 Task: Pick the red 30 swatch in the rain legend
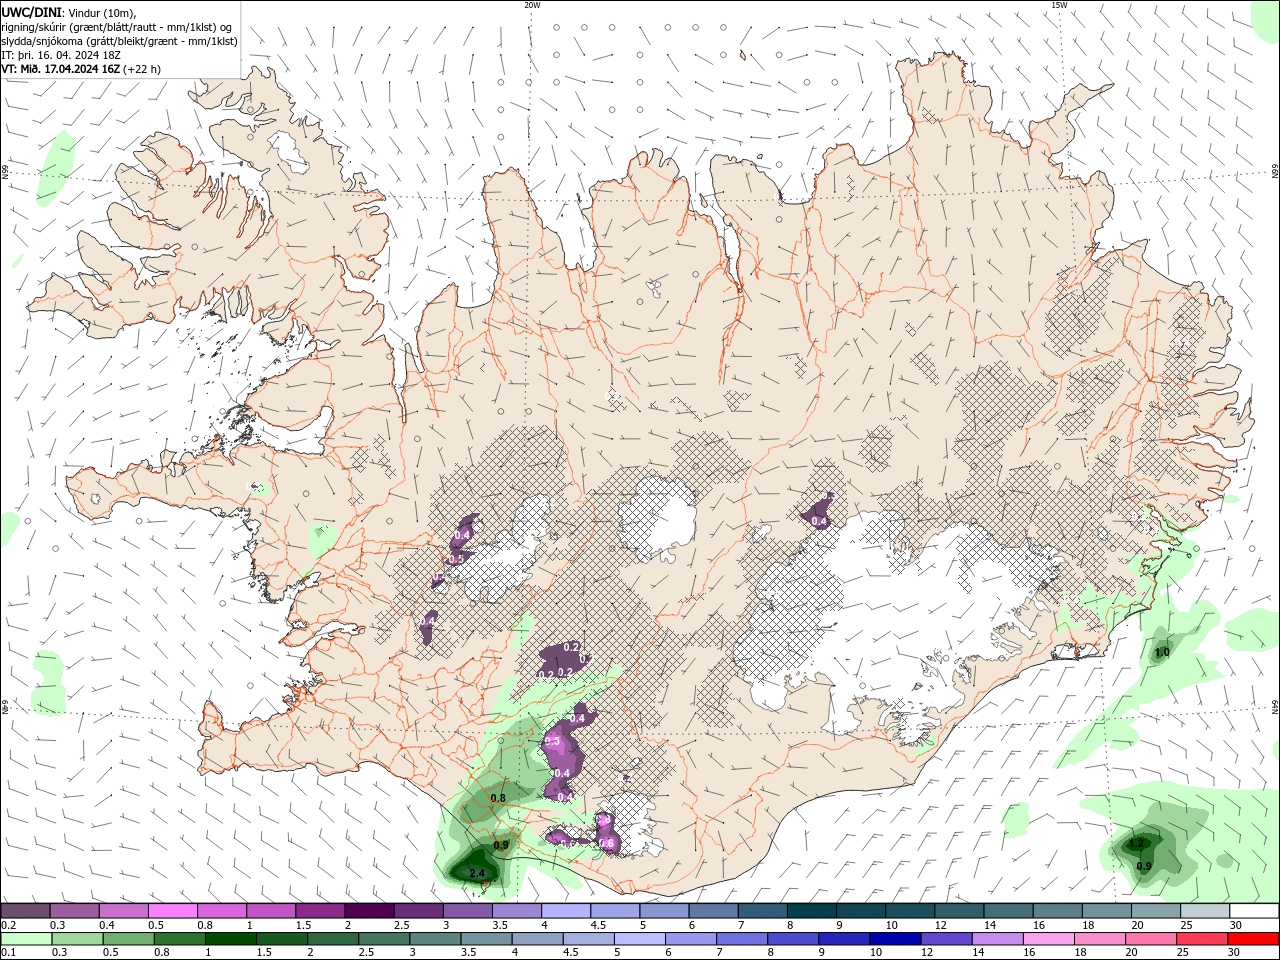[x=1253, y=939]
